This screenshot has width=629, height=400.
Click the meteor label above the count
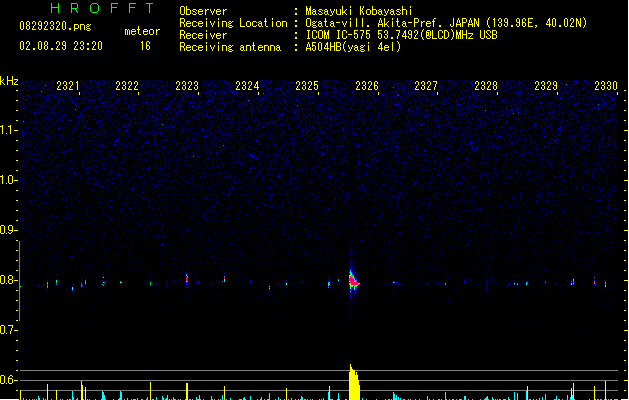point(141,31)
